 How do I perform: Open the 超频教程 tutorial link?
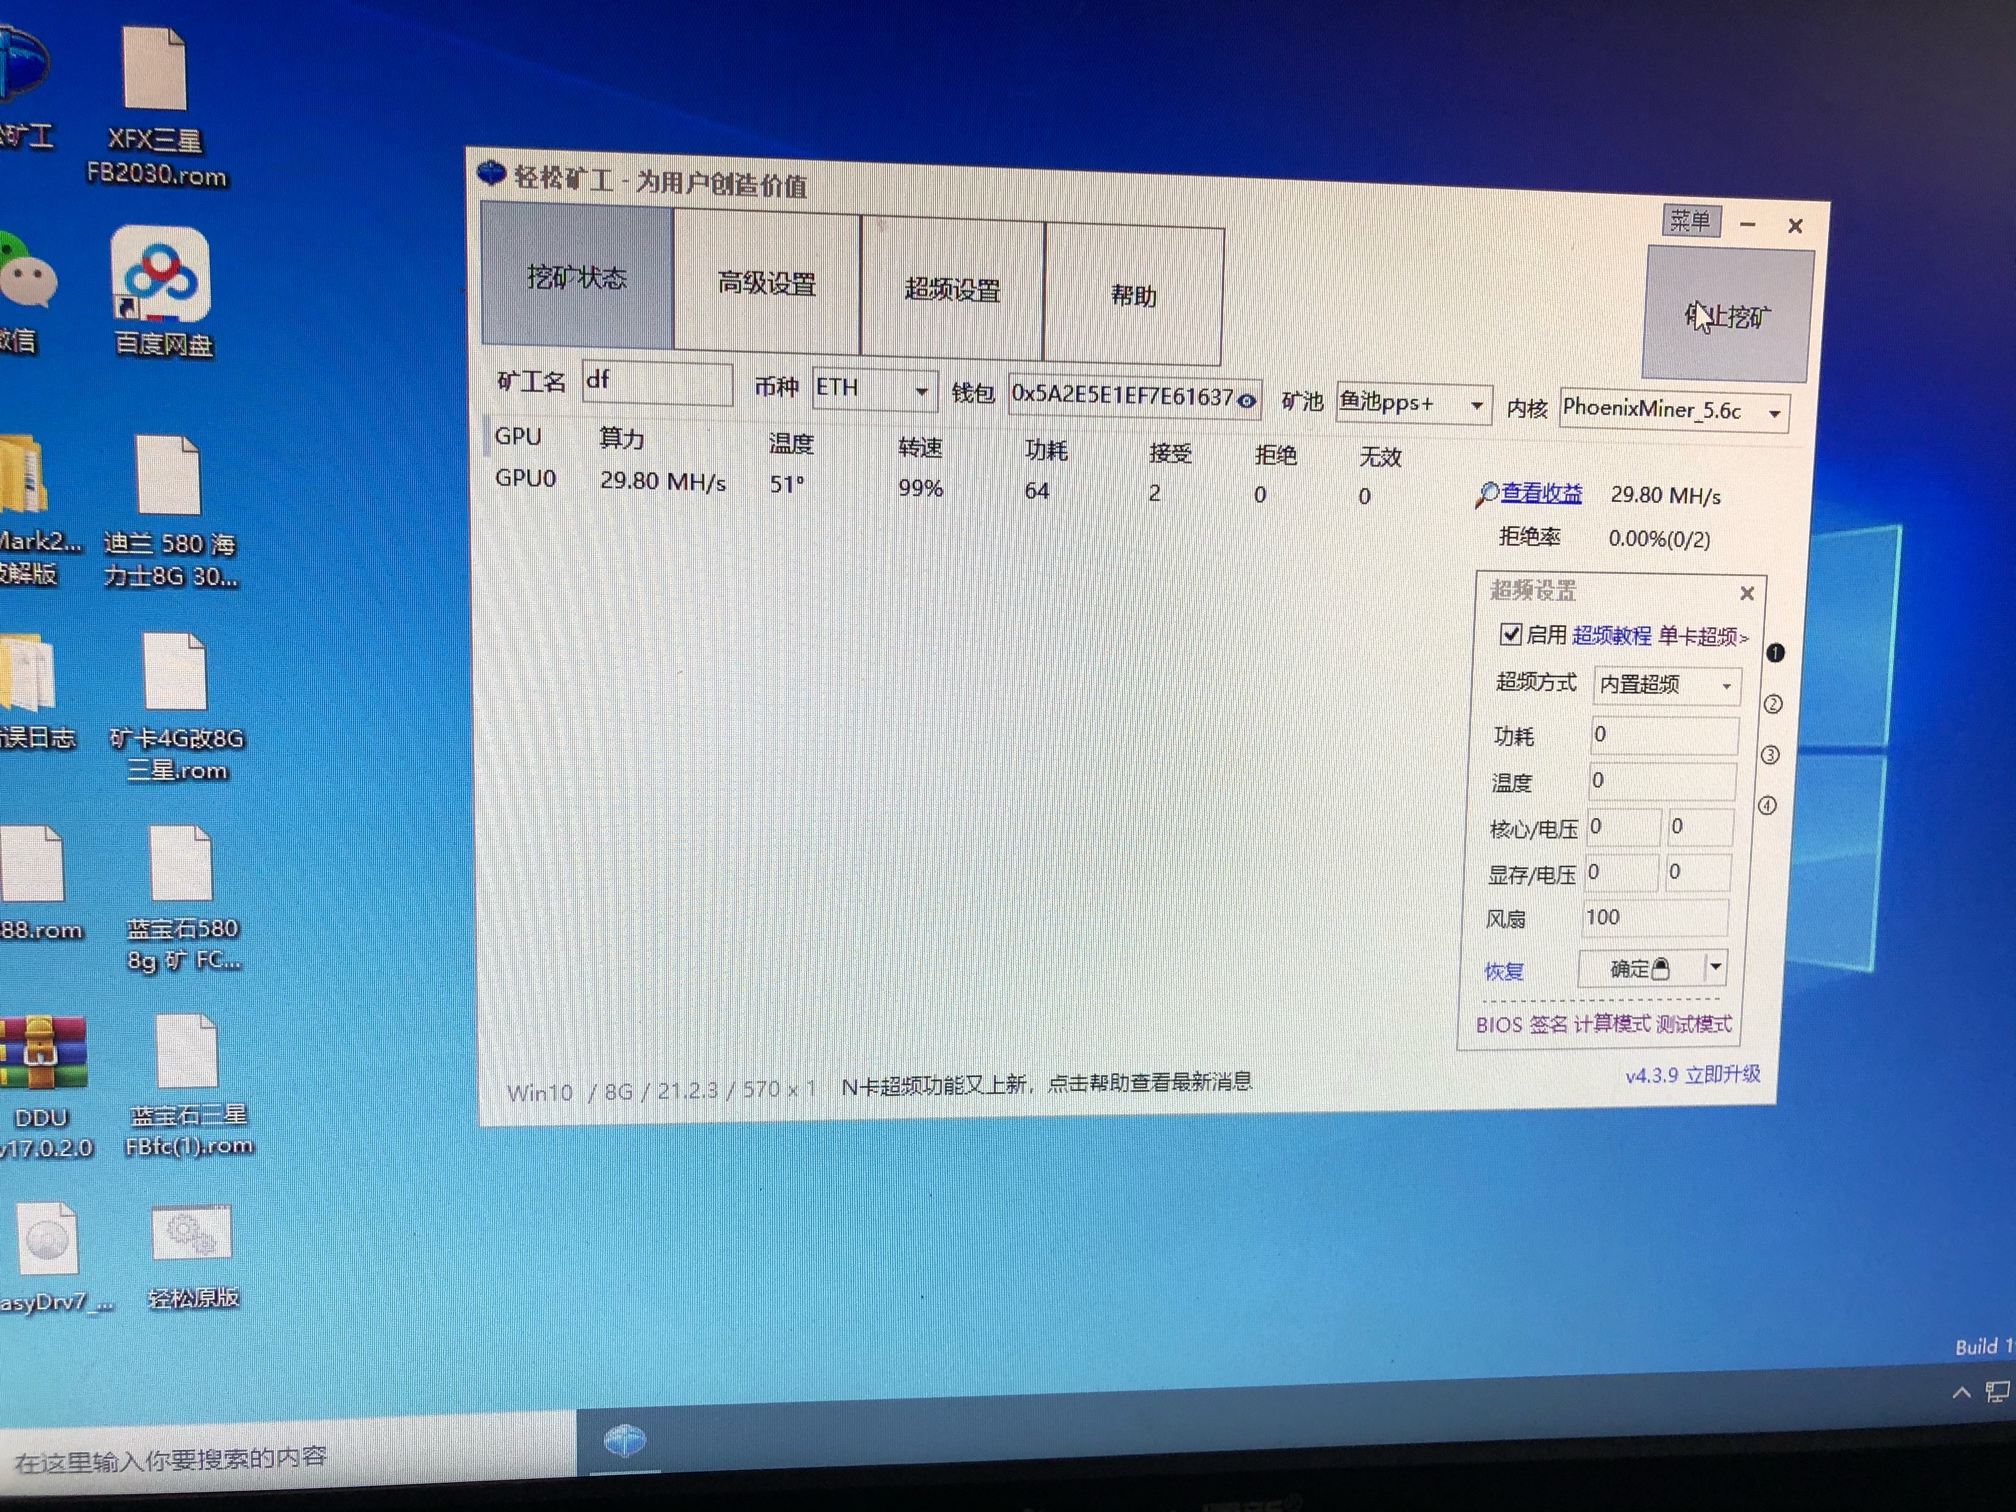[1611, 635]
